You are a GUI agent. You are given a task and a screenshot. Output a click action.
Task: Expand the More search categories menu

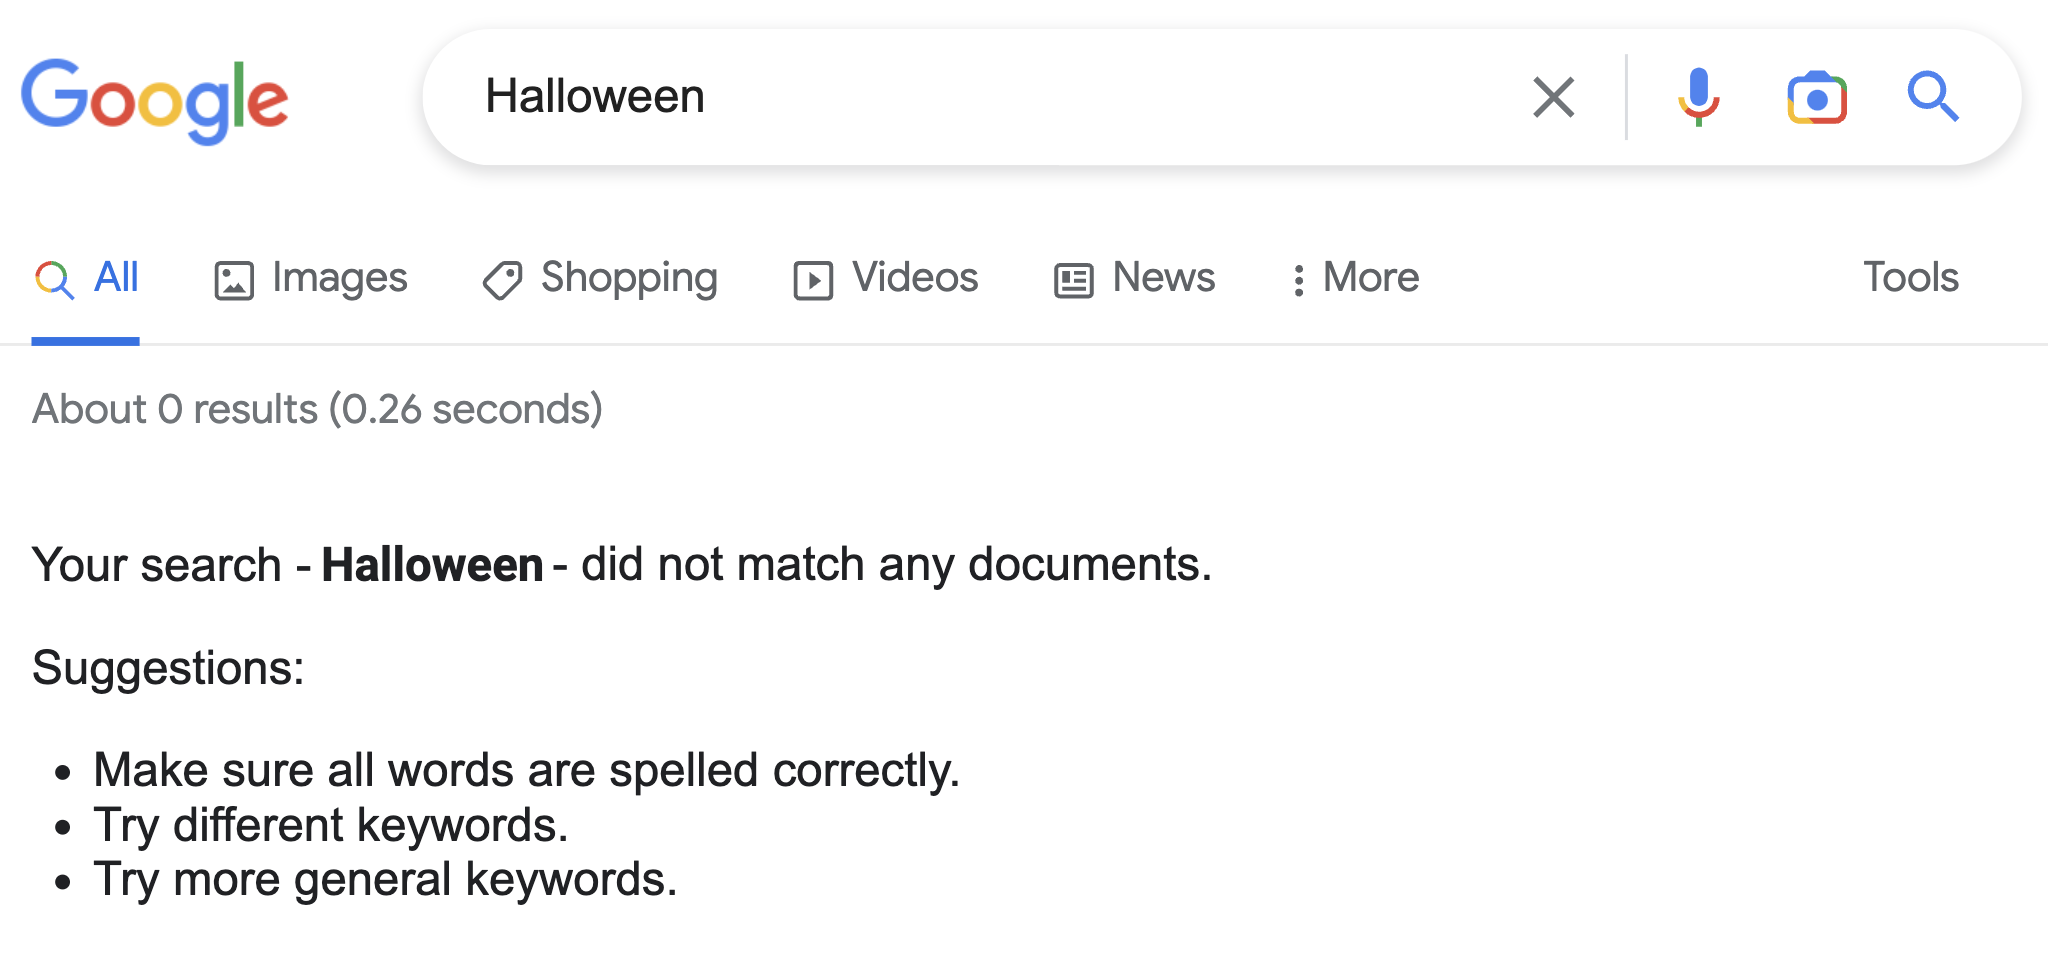pyautogui.click(x=1370, y=277)
